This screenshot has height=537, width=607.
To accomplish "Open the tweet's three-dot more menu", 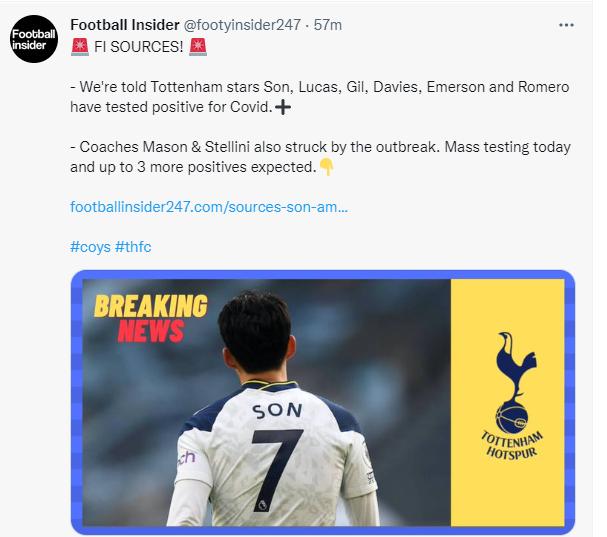I will [x=566, y=25].
